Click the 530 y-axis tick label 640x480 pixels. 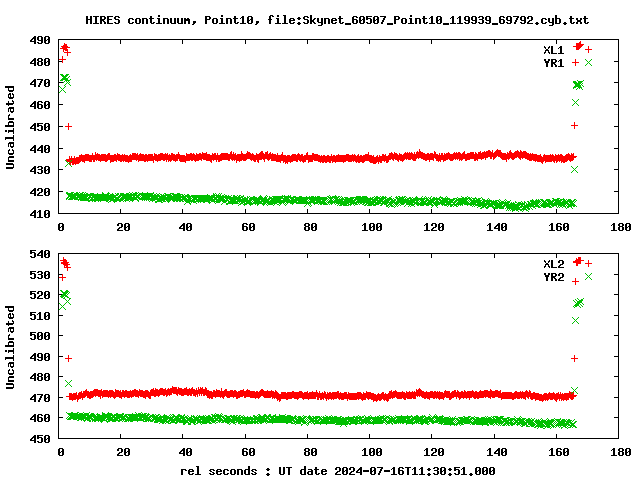point(40,275)
